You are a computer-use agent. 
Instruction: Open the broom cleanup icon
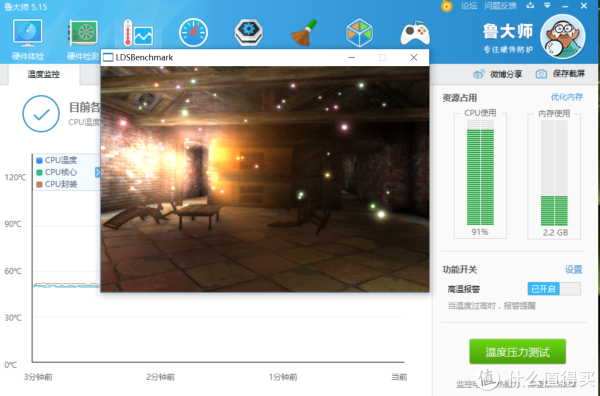pyautogui.click(x=304, y=33)
